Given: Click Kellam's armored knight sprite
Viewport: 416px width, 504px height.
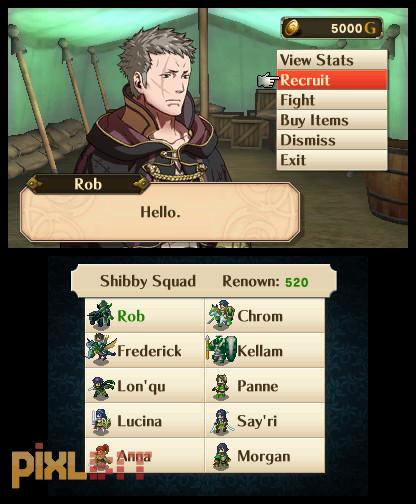Looking at the screenshot, I should pyautogui.click(x=221, y=350).
